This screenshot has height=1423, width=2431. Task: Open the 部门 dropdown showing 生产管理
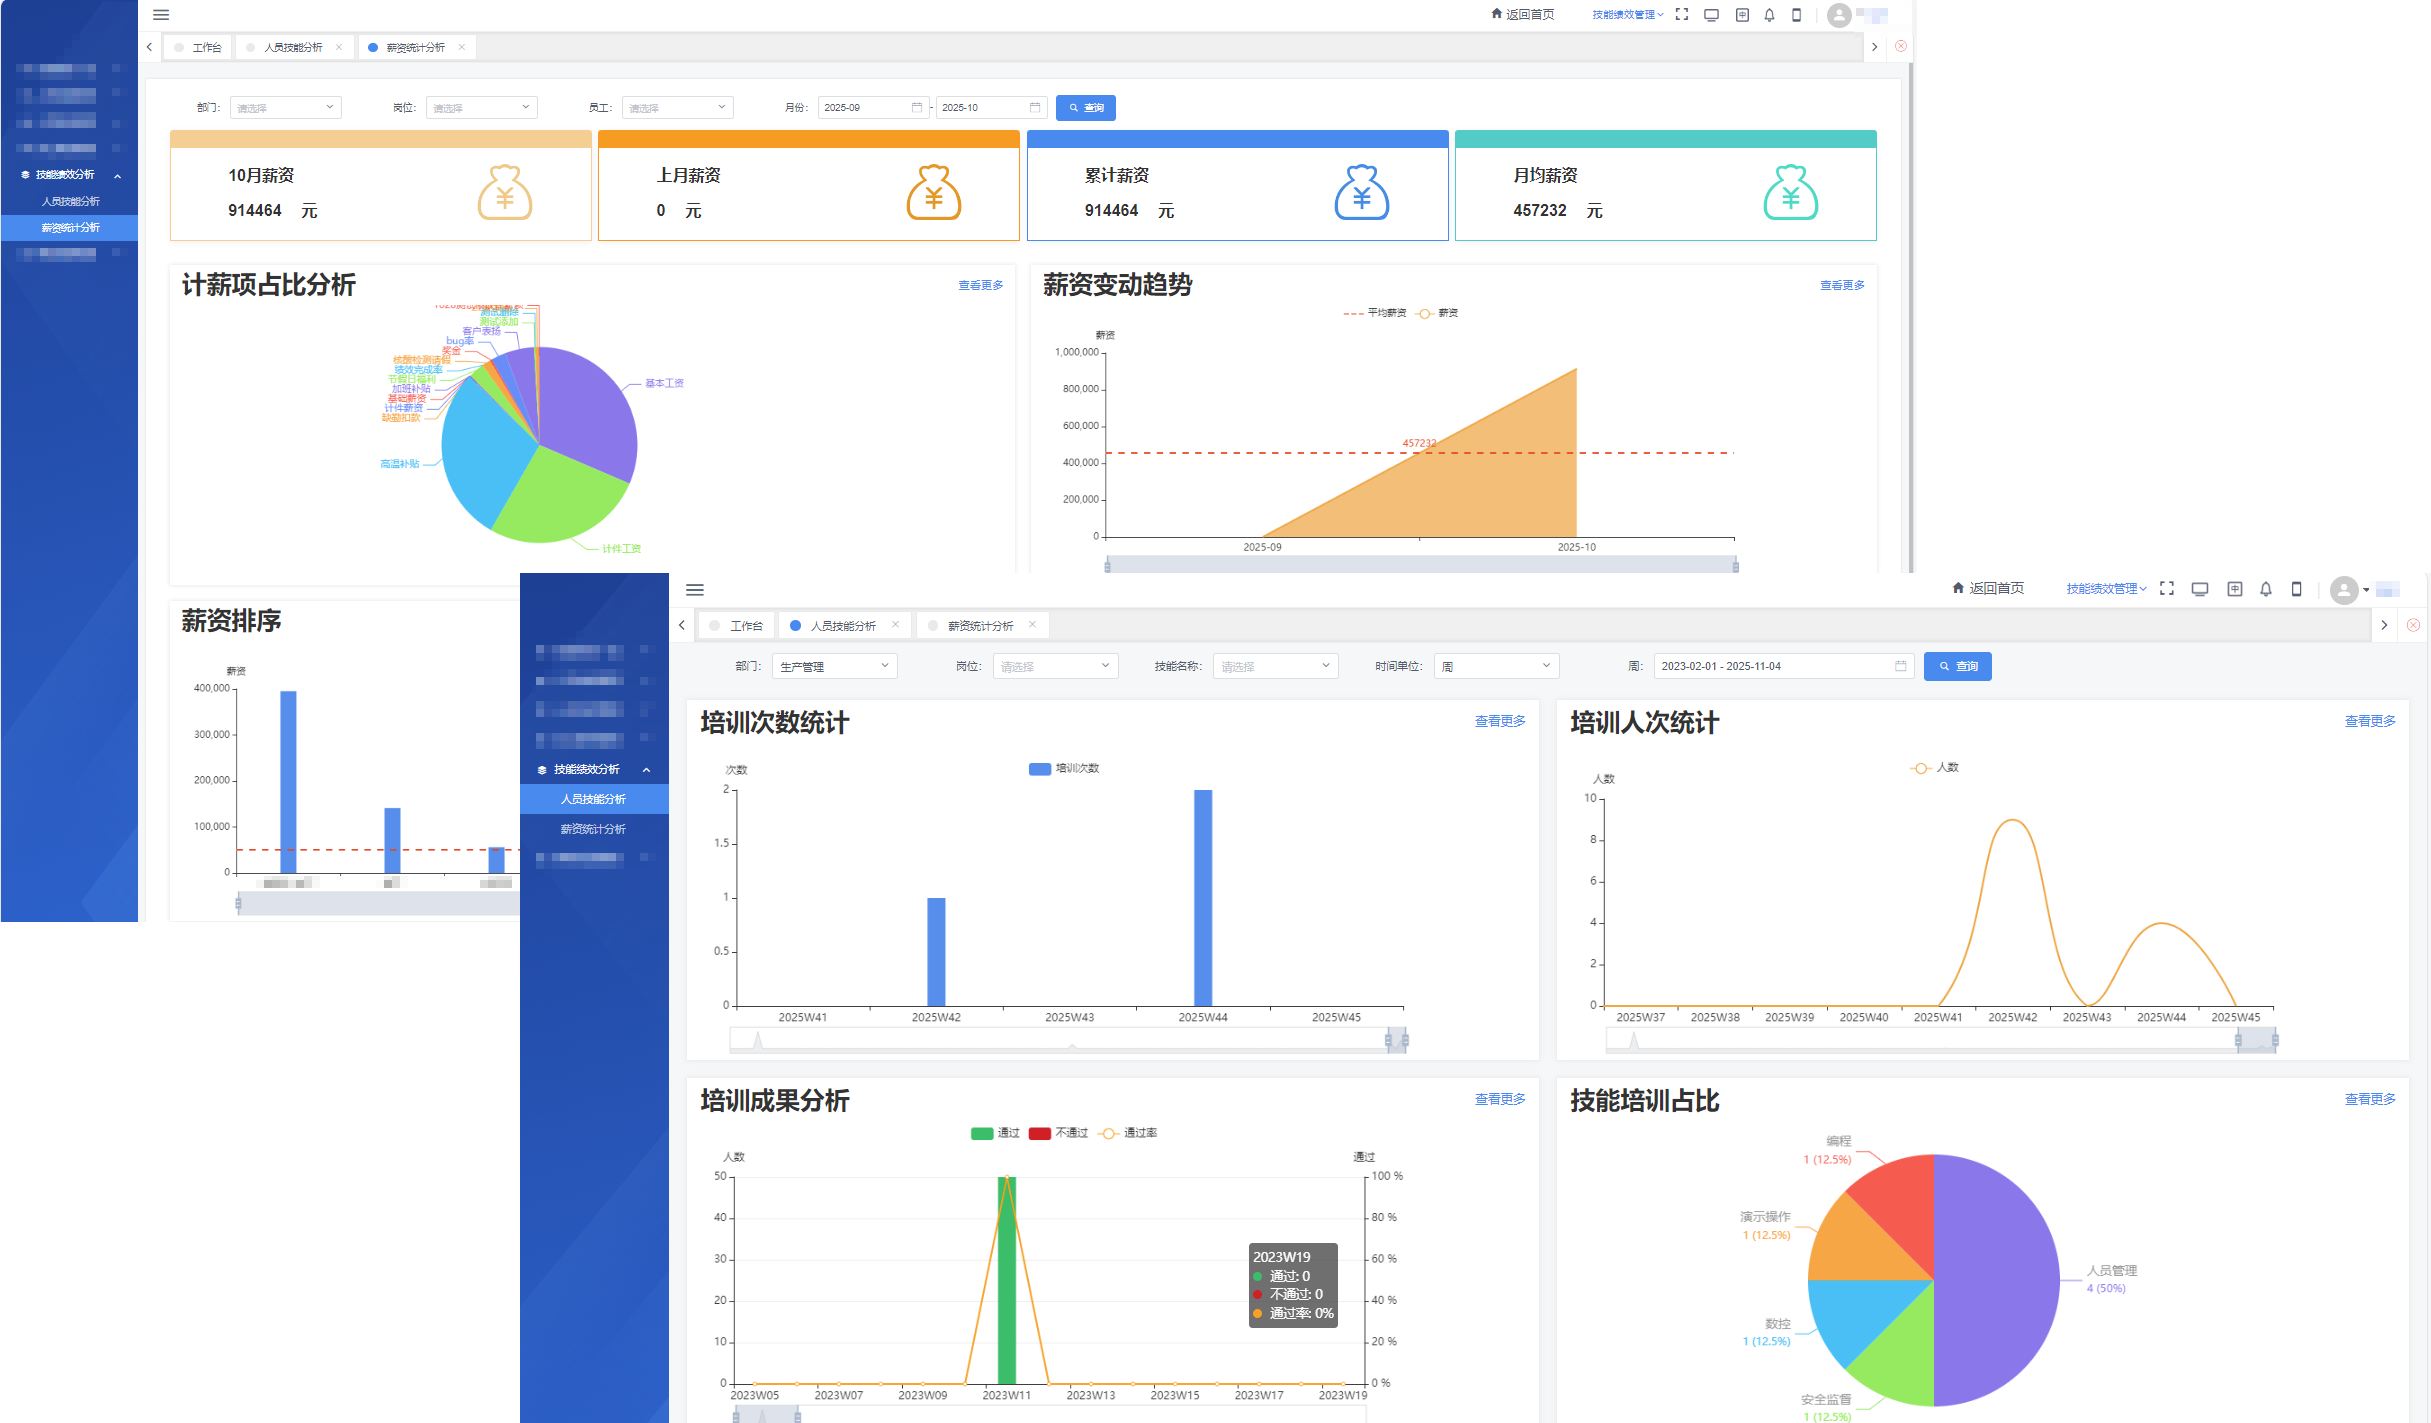coord(834,666)
